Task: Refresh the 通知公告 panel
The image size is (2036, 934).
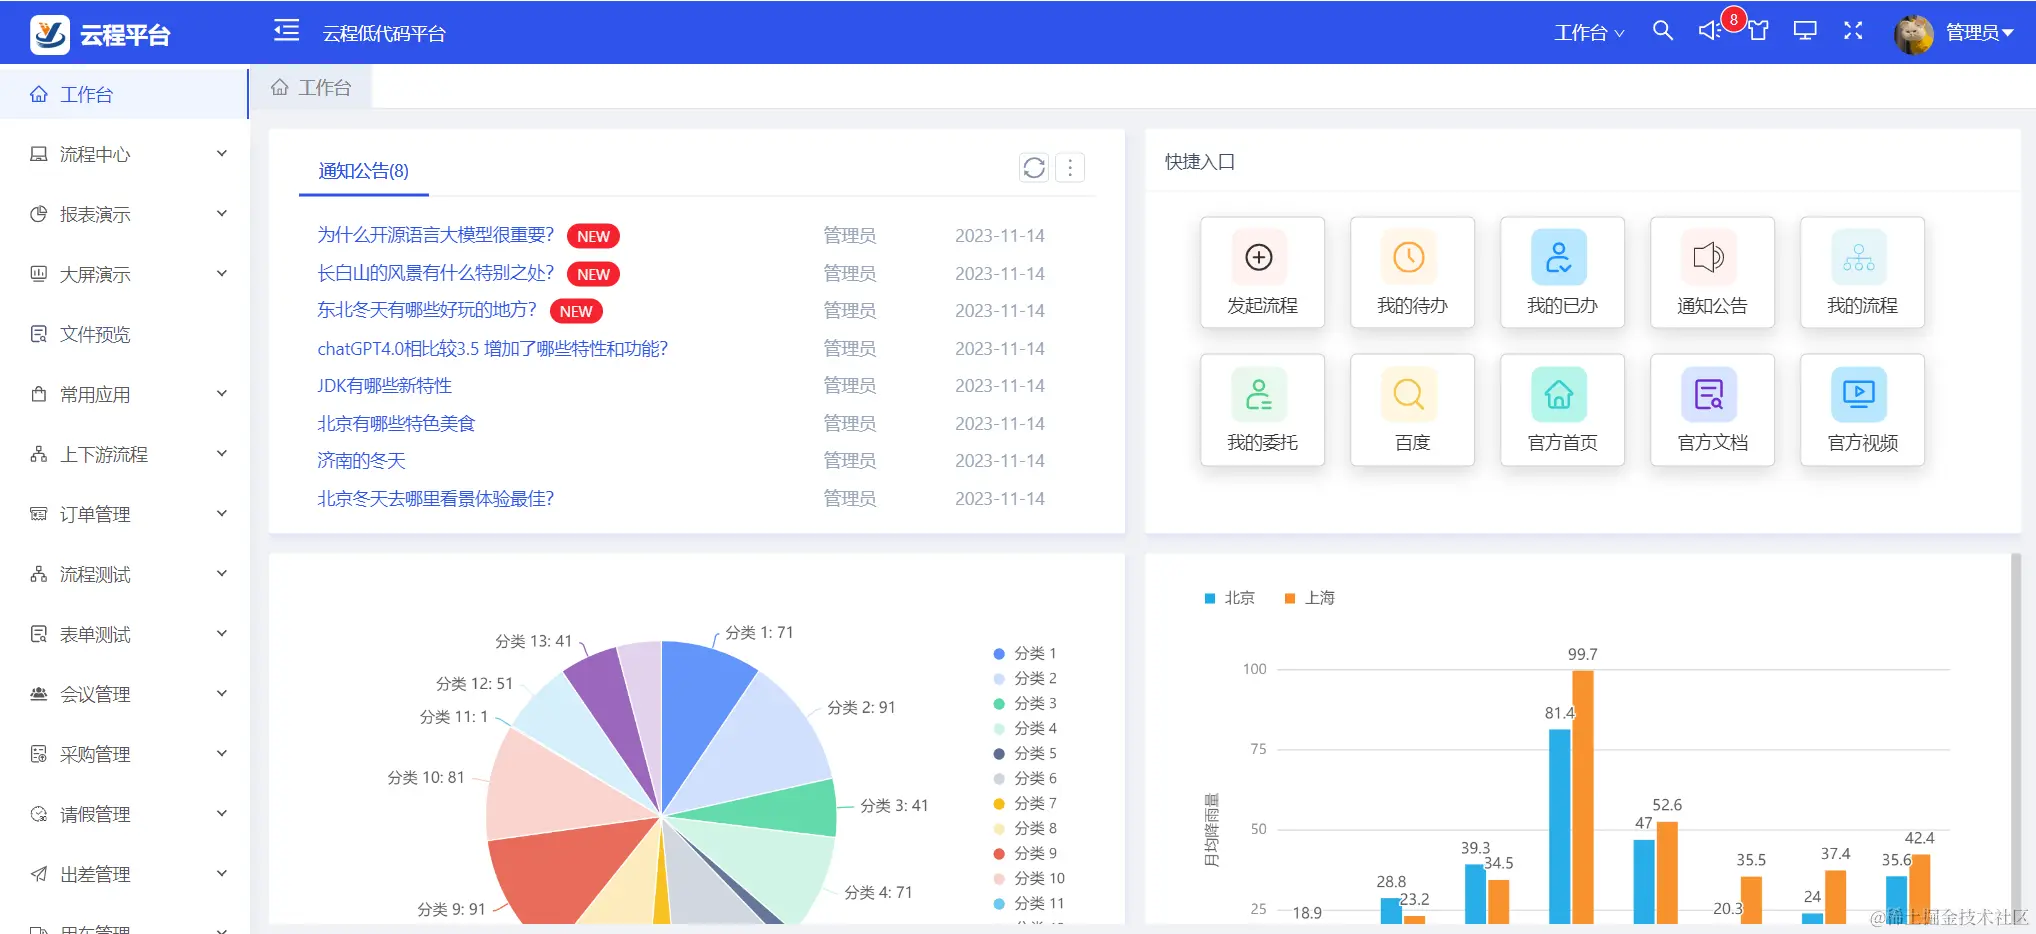Action: click(1033, 167)
